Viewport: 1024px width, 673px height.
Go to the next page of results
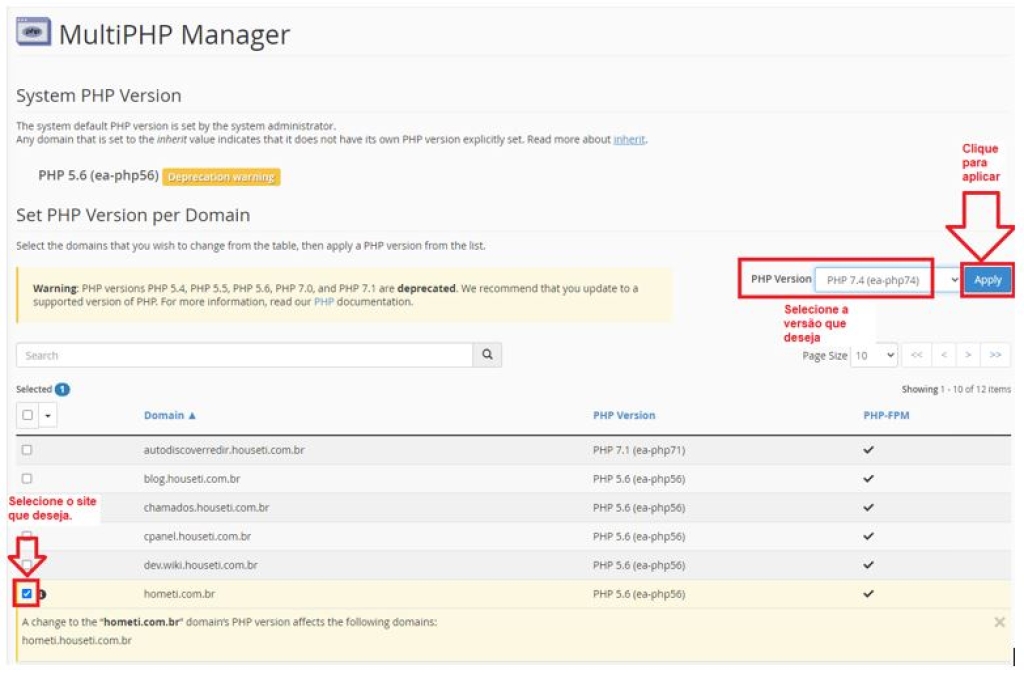968,355
